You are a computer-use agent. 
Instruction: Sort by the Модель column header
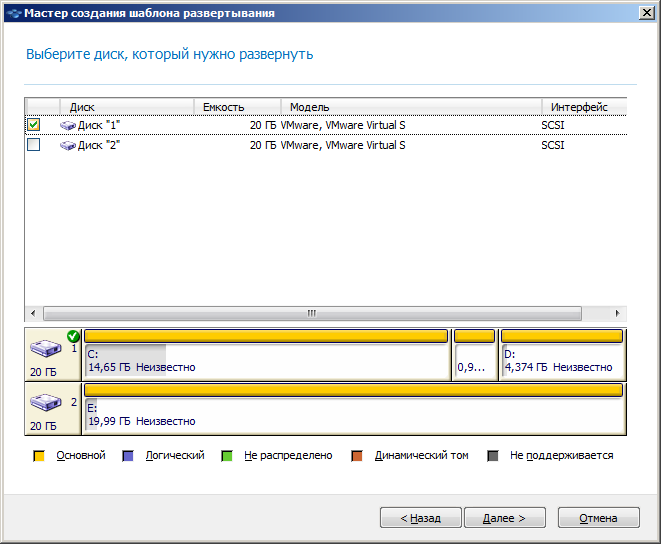(411, 107)
